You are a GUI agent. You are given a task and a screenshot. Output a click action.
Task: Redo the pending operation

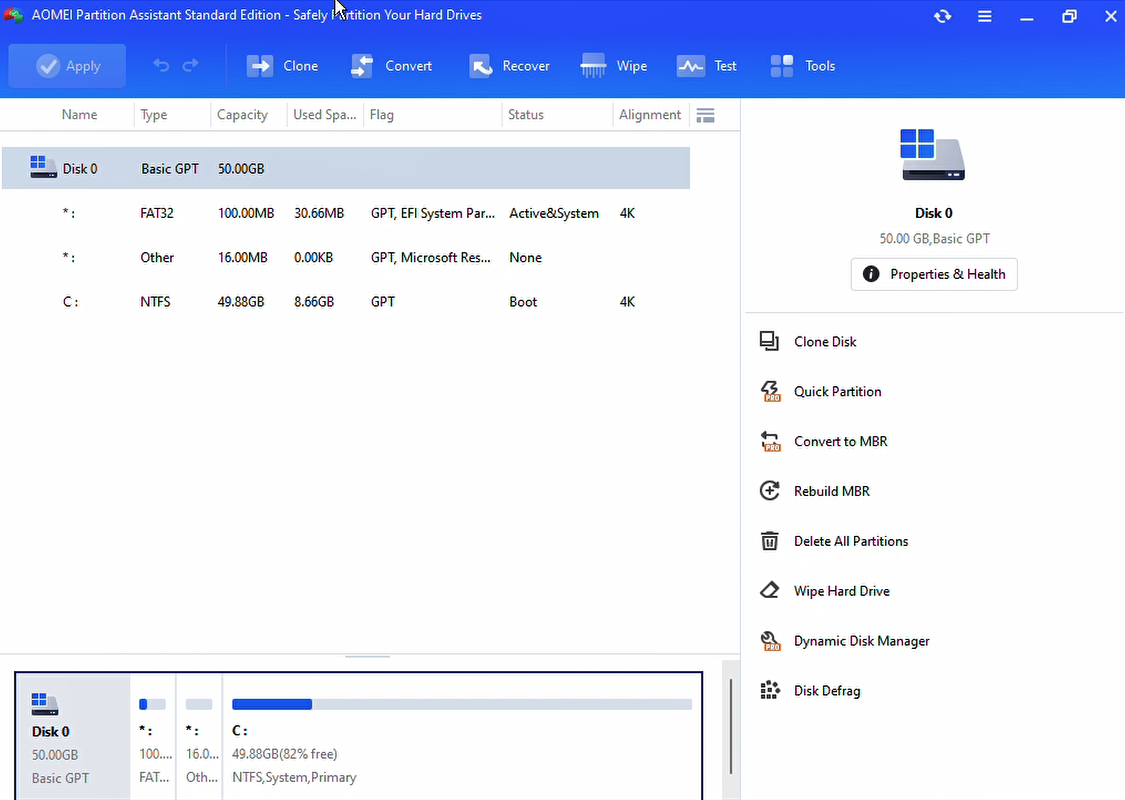click(190, 66)
